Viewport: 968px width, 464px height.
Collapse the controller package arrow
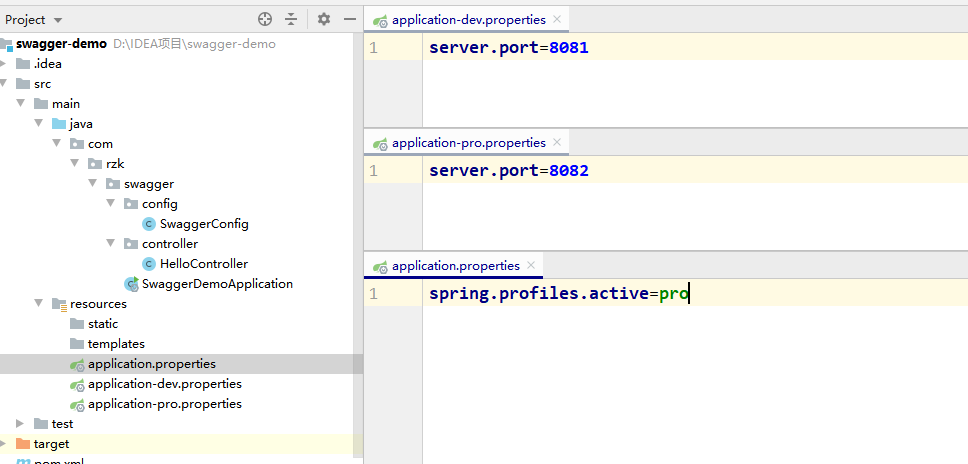pyautogui.click(x=110, y=243)
